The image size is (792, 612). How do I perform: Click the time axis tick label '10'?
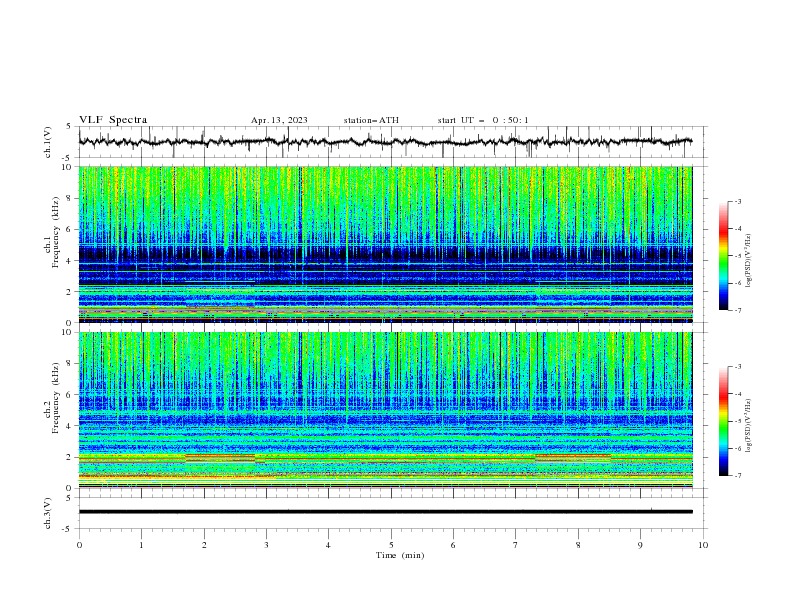tap(703, 545)
